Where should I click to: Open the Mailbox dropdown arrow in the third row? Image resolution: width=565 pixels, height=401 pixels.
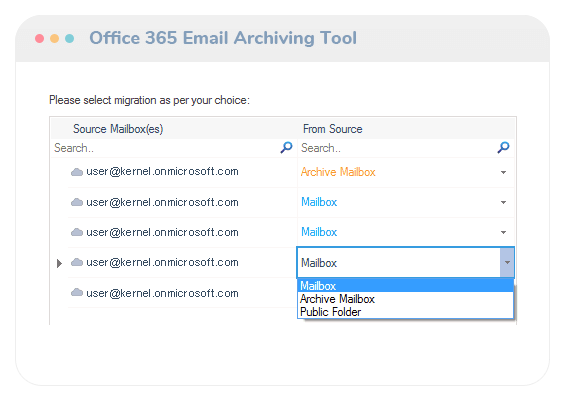(503, 232)
